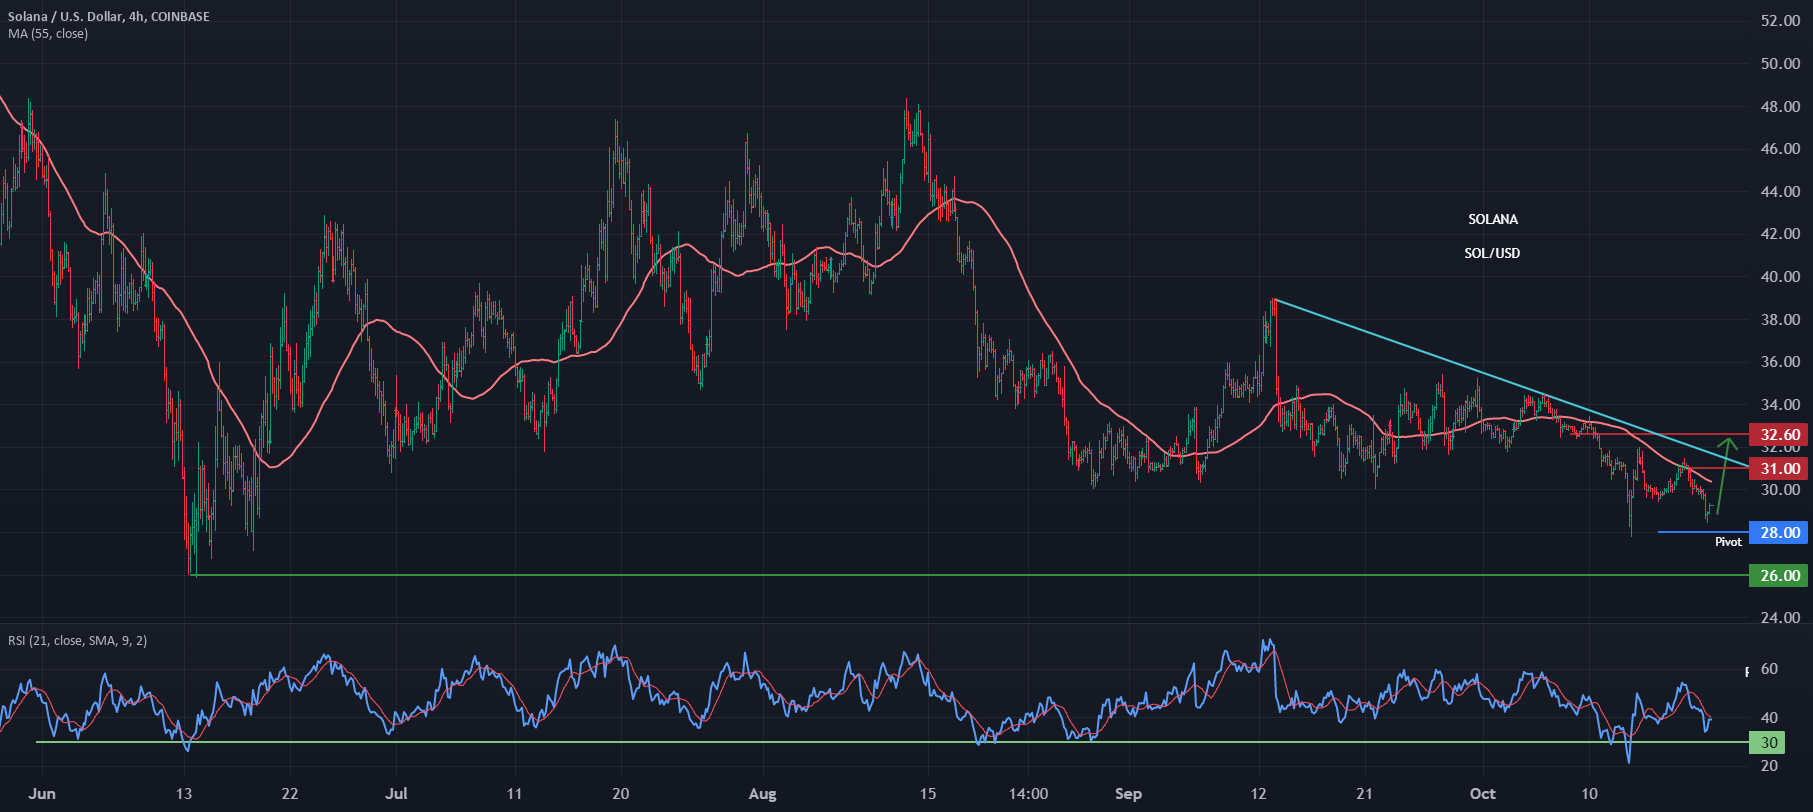Select the green RSI horizontal line at 30
This screenshot has height=812, width=1813.
pos(892,742)
